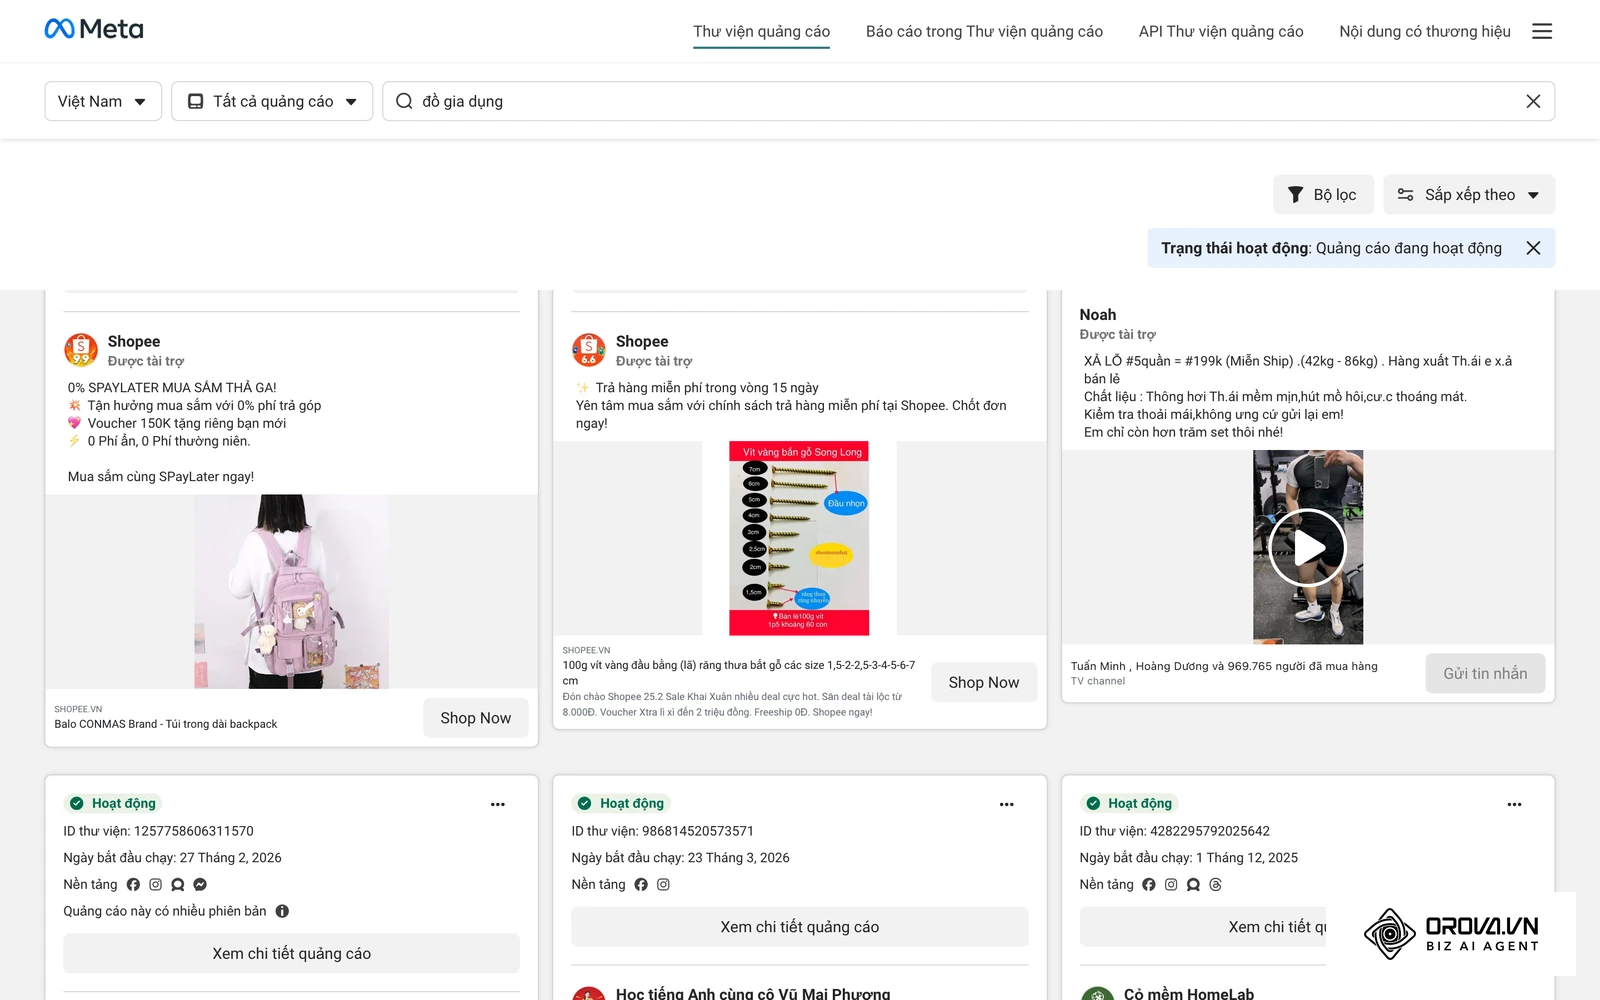The width and height of the screenshot is (1600, 1000).
Task: Click the info icon beside nhiều phiên bản
Action: click(x=282, y=911)
